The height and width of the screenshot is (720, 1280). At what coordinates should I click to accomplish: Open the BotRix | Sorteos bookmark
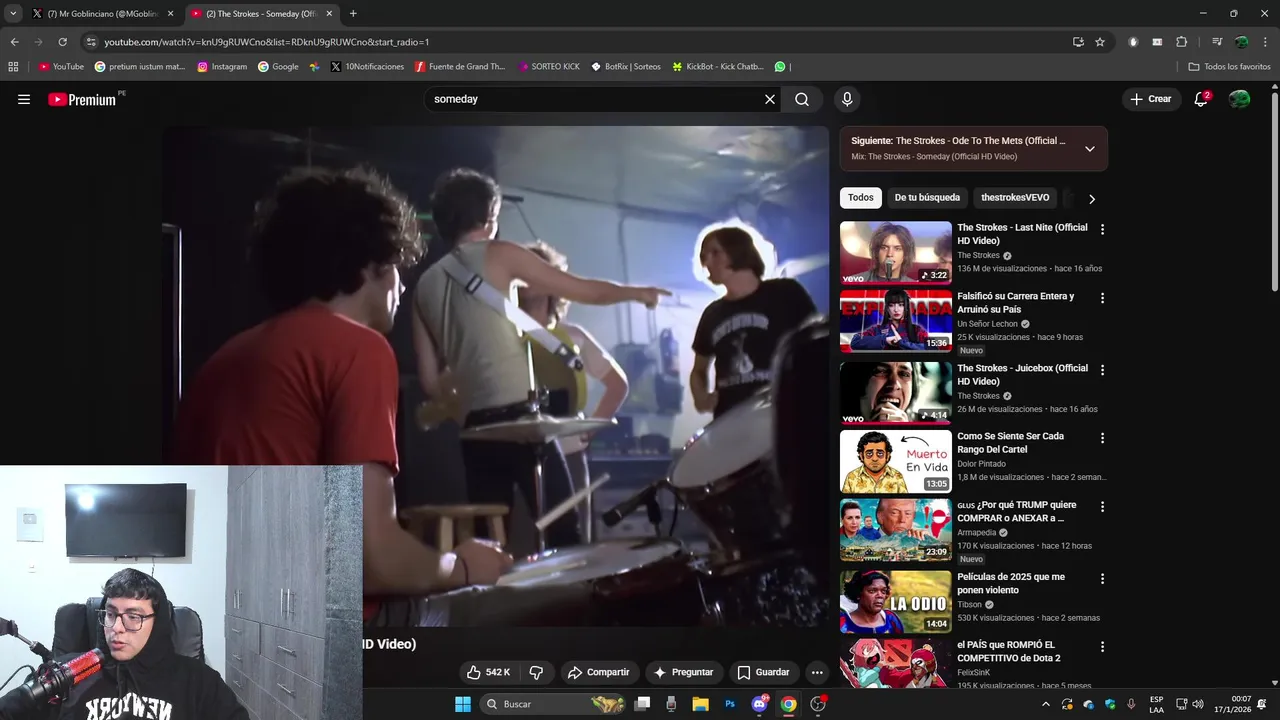(626, 67)
